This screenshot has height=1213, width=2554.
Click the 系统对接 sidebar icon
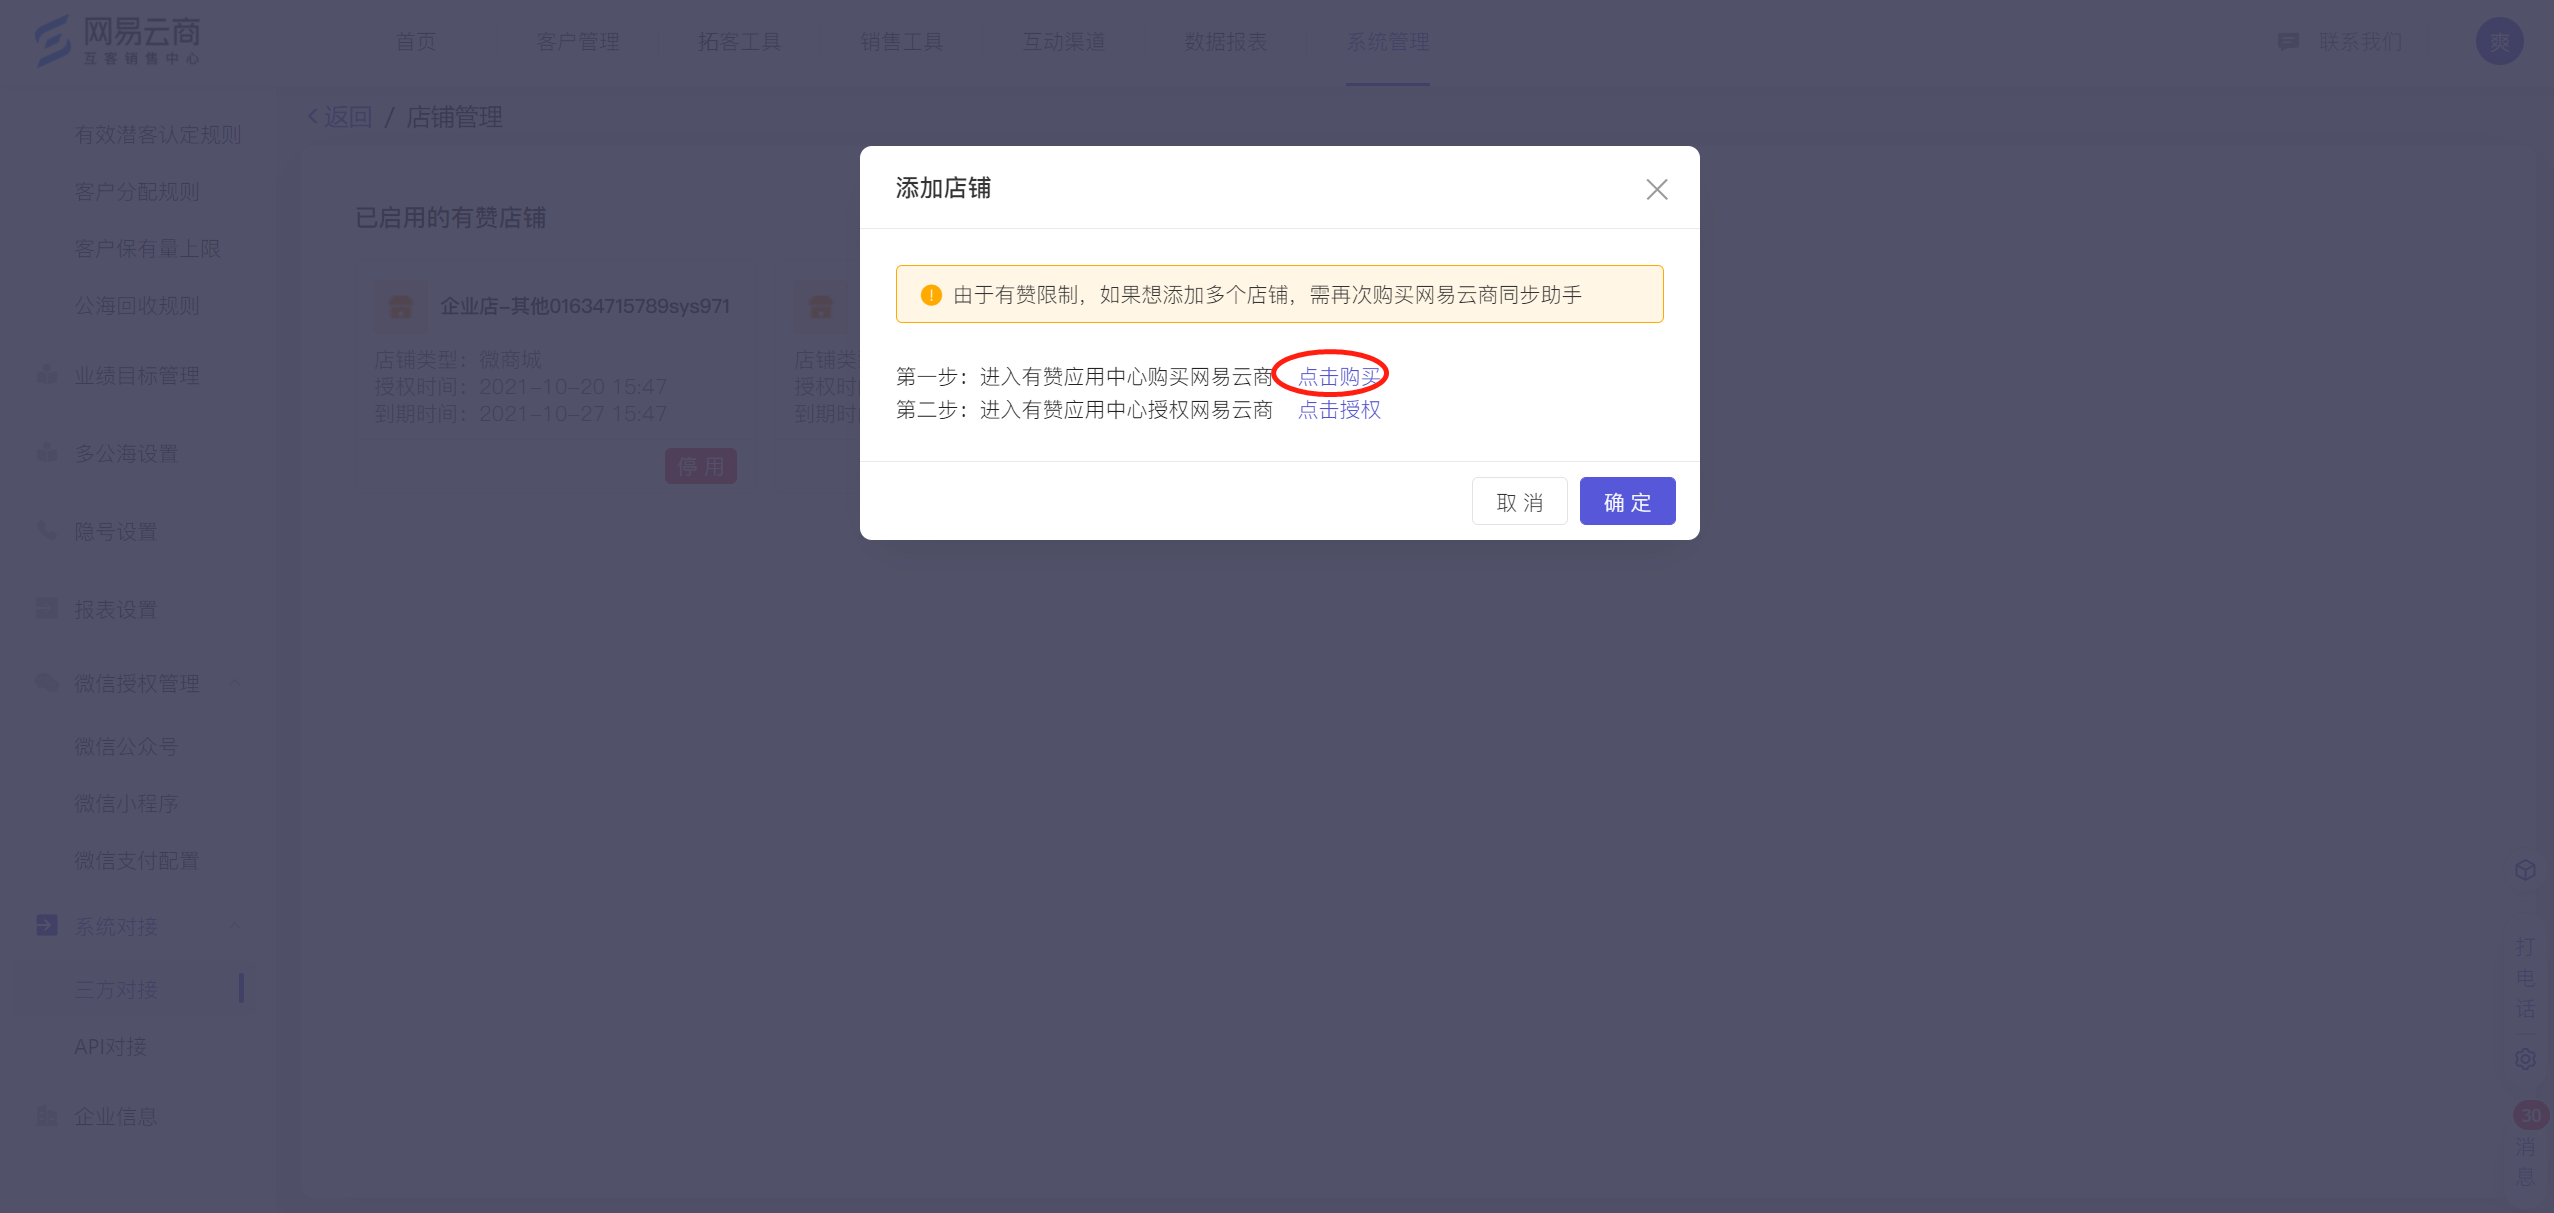tap(46, 926)
